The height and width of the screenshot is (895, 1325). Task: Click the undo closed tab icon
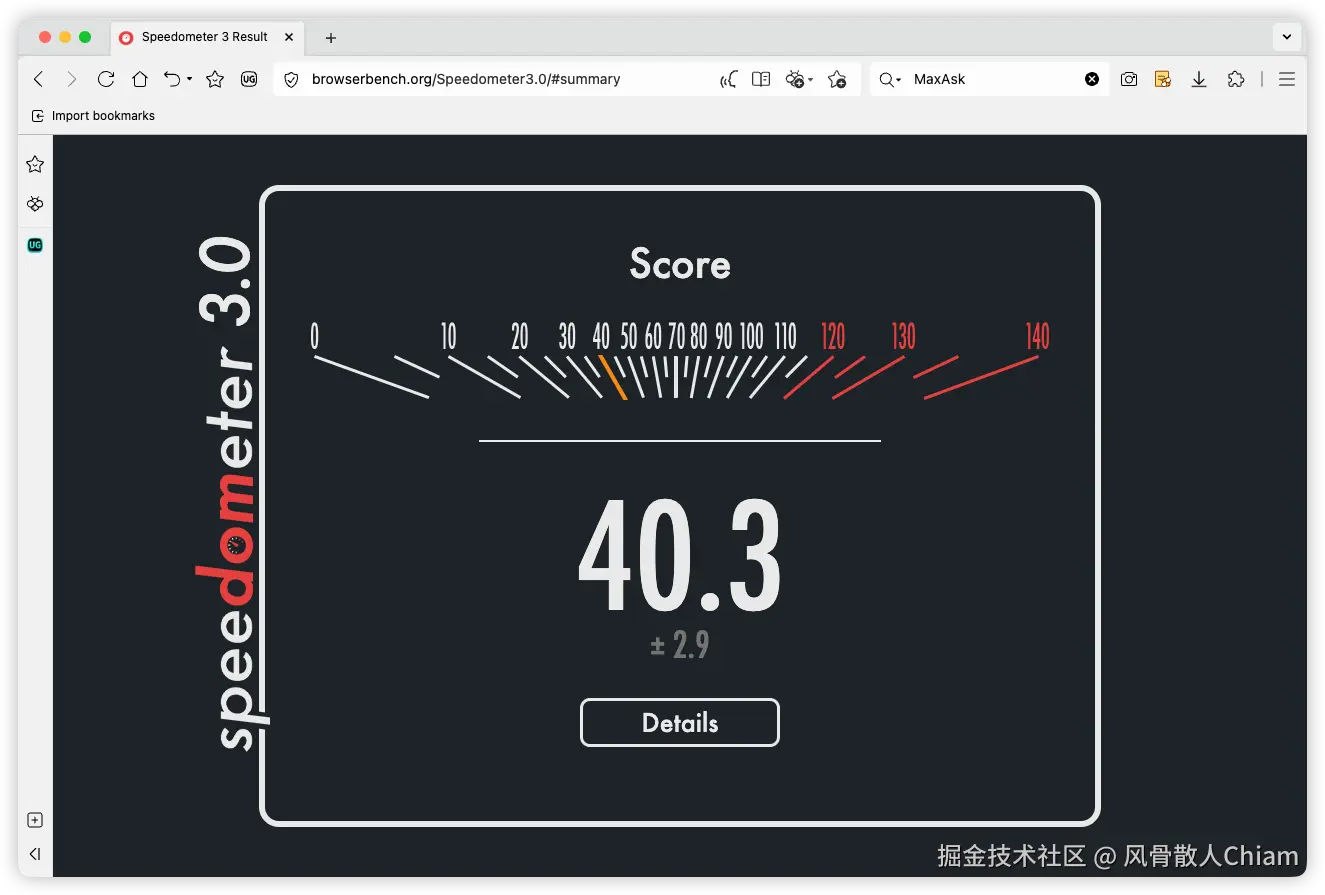coord(172,79)
